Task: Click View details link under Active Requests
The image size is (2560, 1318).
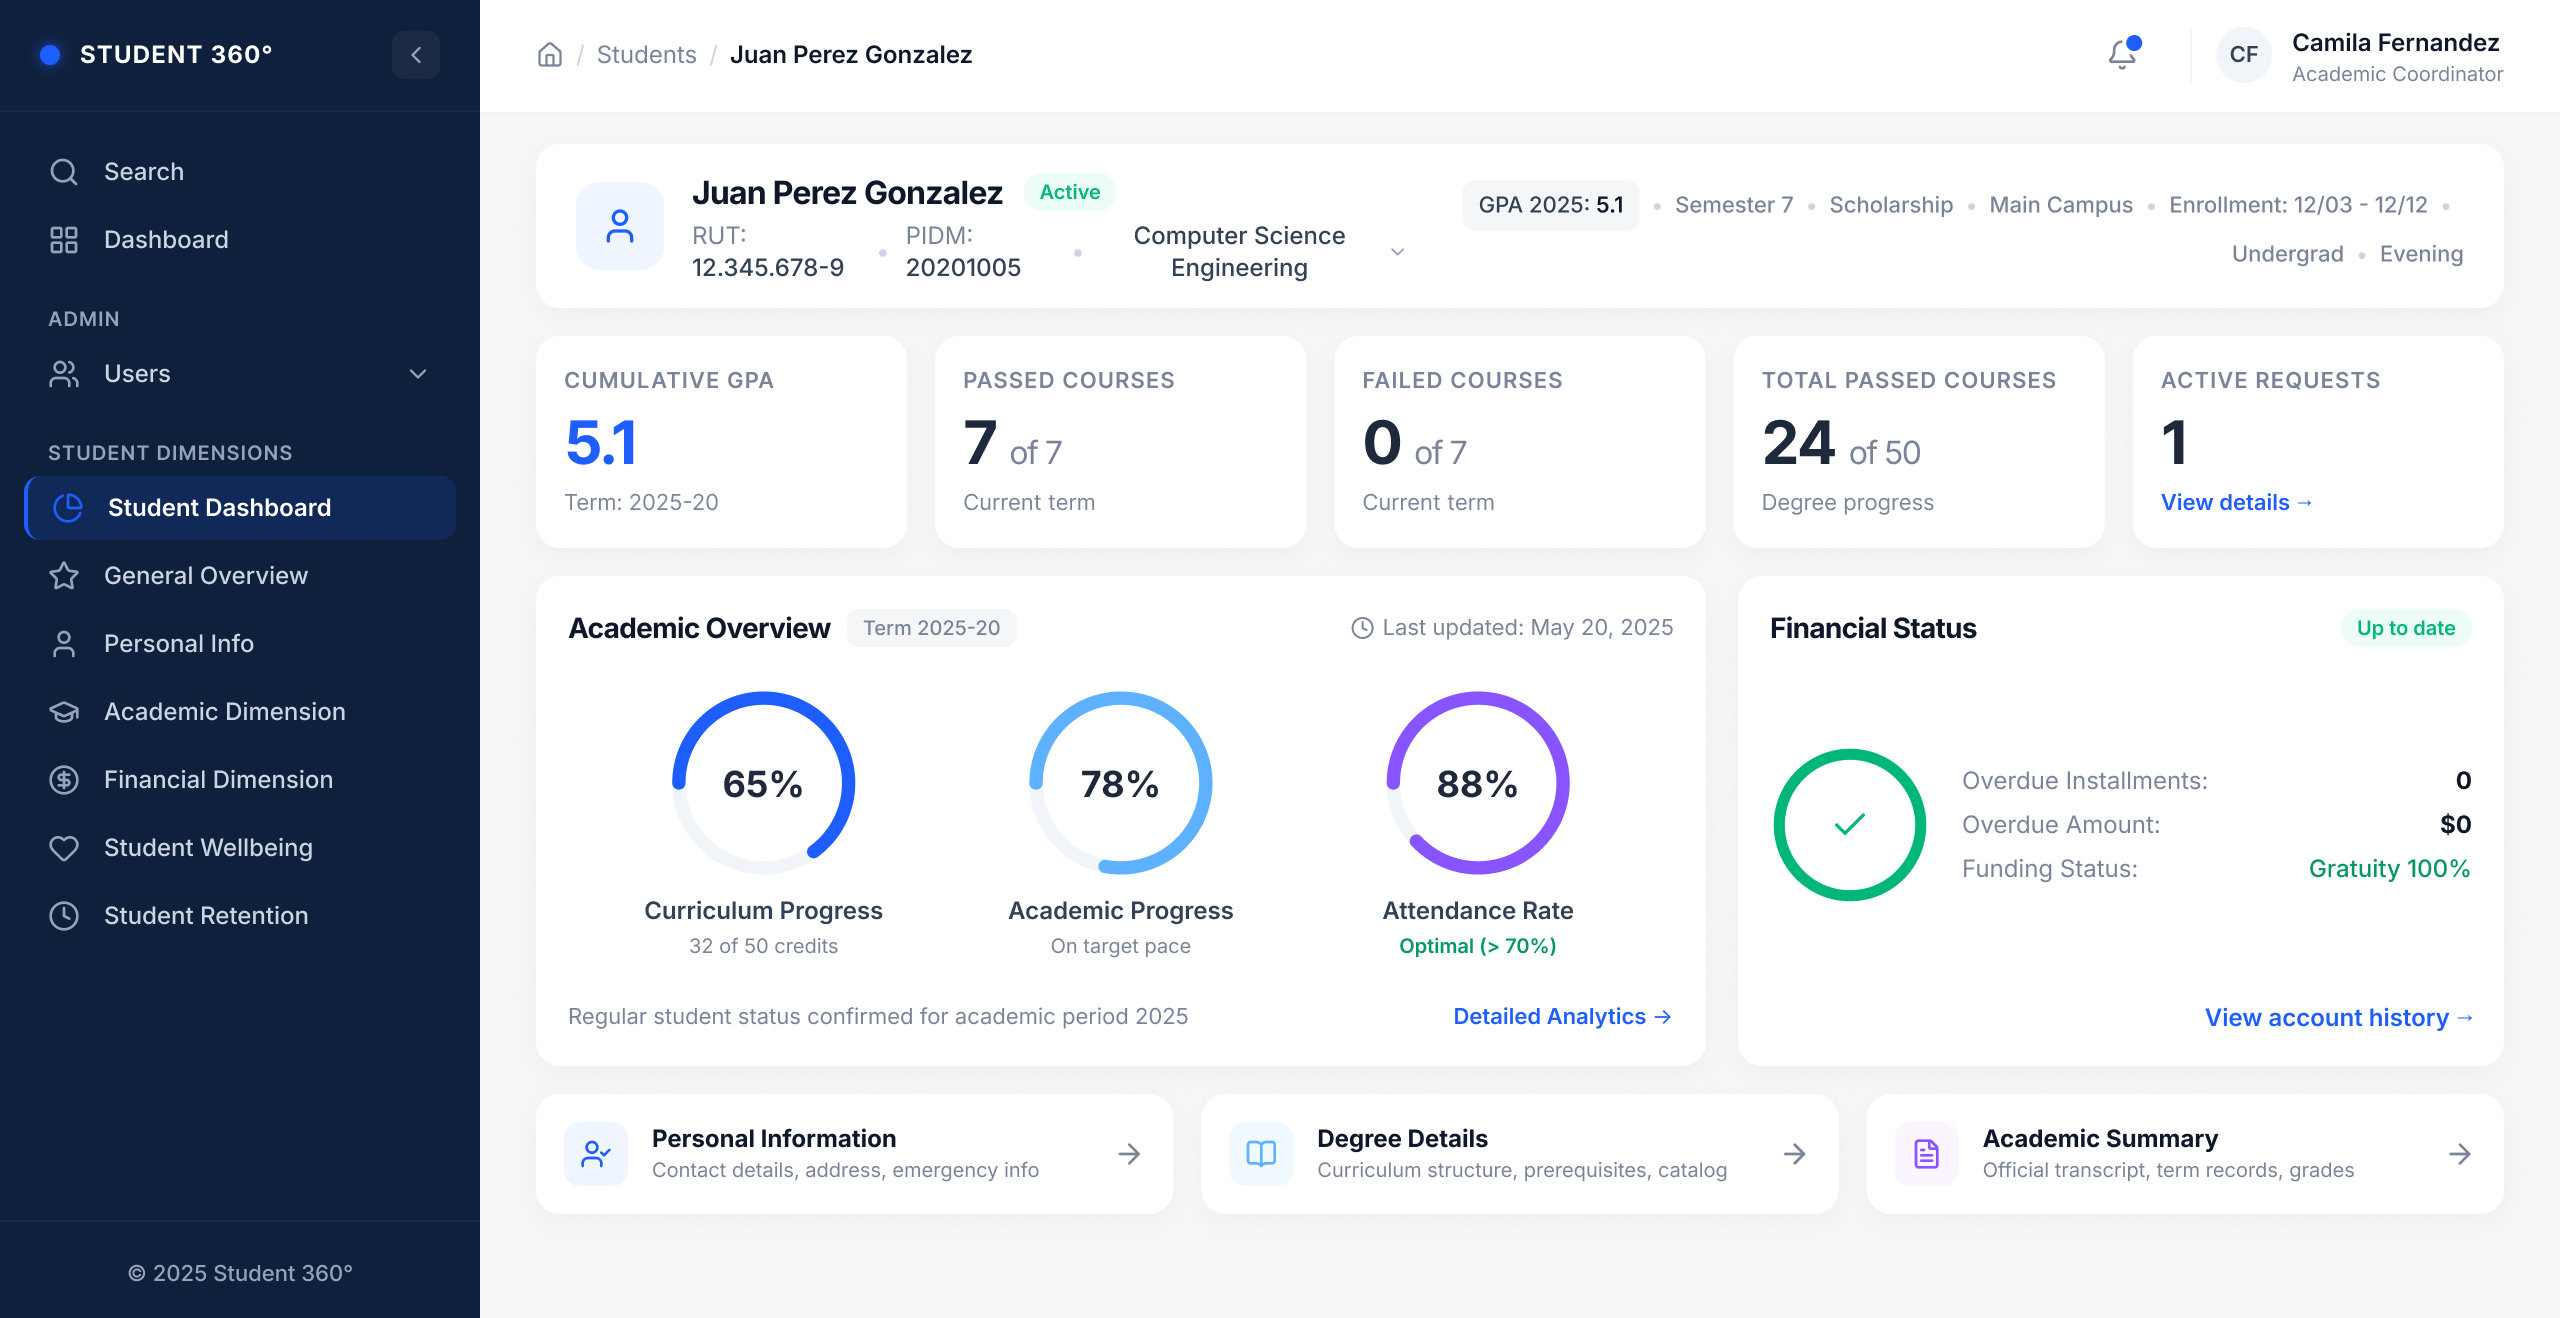Action: [2237, 502]
